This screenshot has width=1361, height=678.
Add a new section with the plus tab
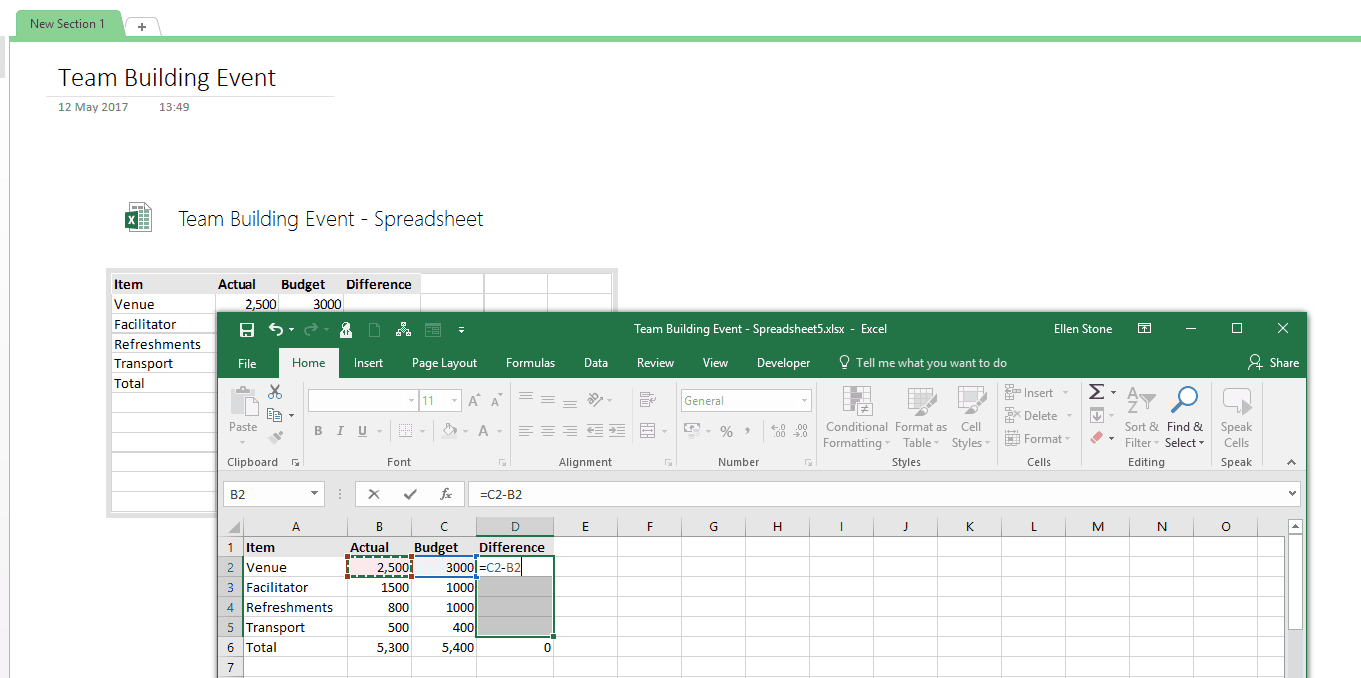coord(142,27)
